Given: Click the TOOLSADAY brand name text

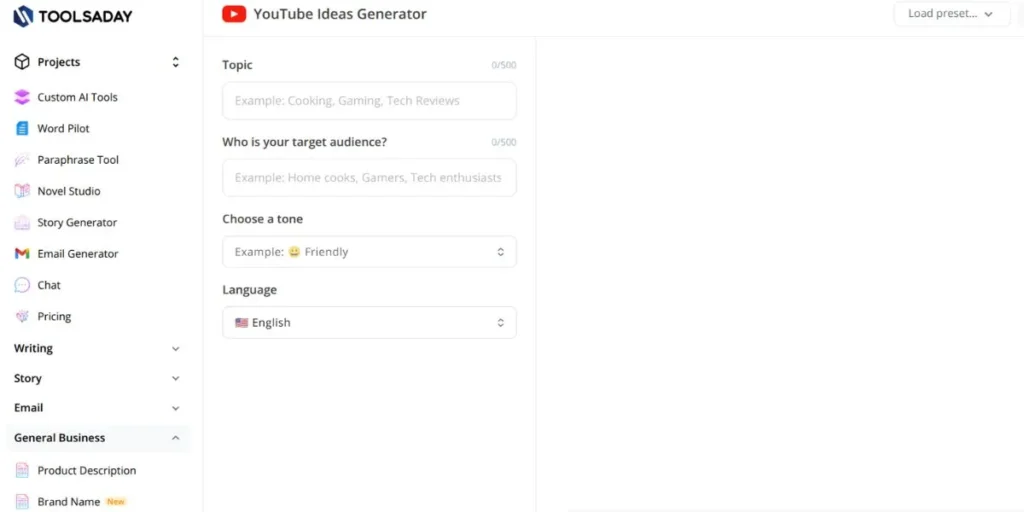Looking at the screenshot, I should click(x=86, y=17).
